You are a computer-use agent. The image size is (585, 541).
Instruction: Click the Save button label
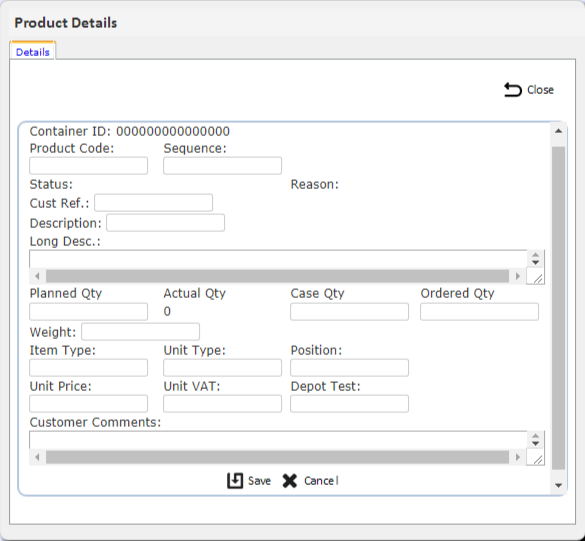pyautogui.click(x=259, y=481)
